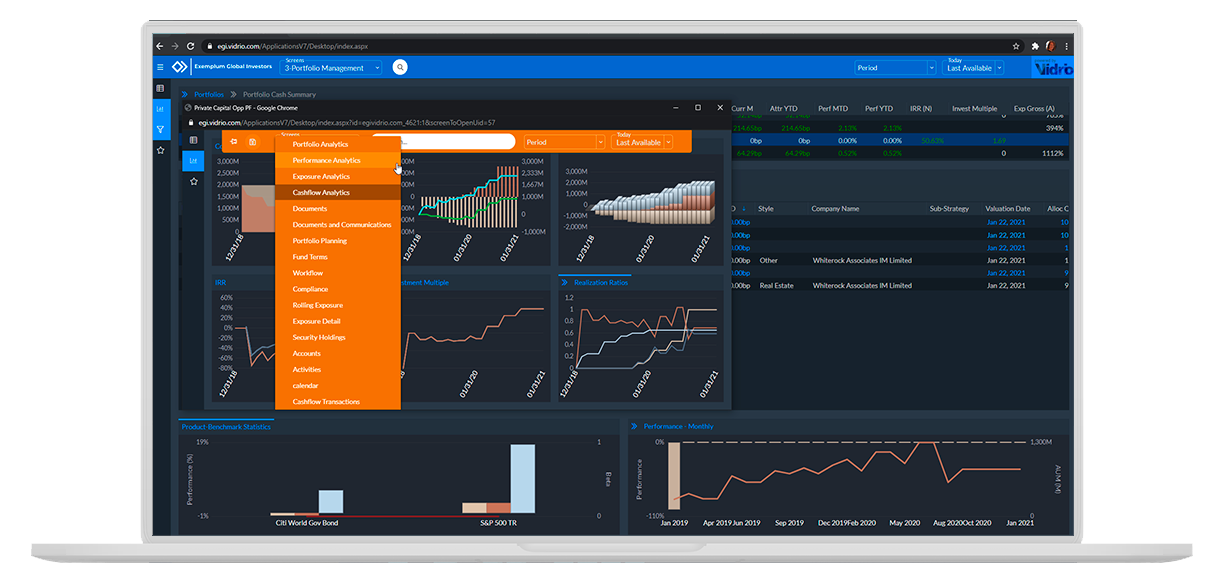Bookmark page using the address bar star

(x=1017, y=46)
